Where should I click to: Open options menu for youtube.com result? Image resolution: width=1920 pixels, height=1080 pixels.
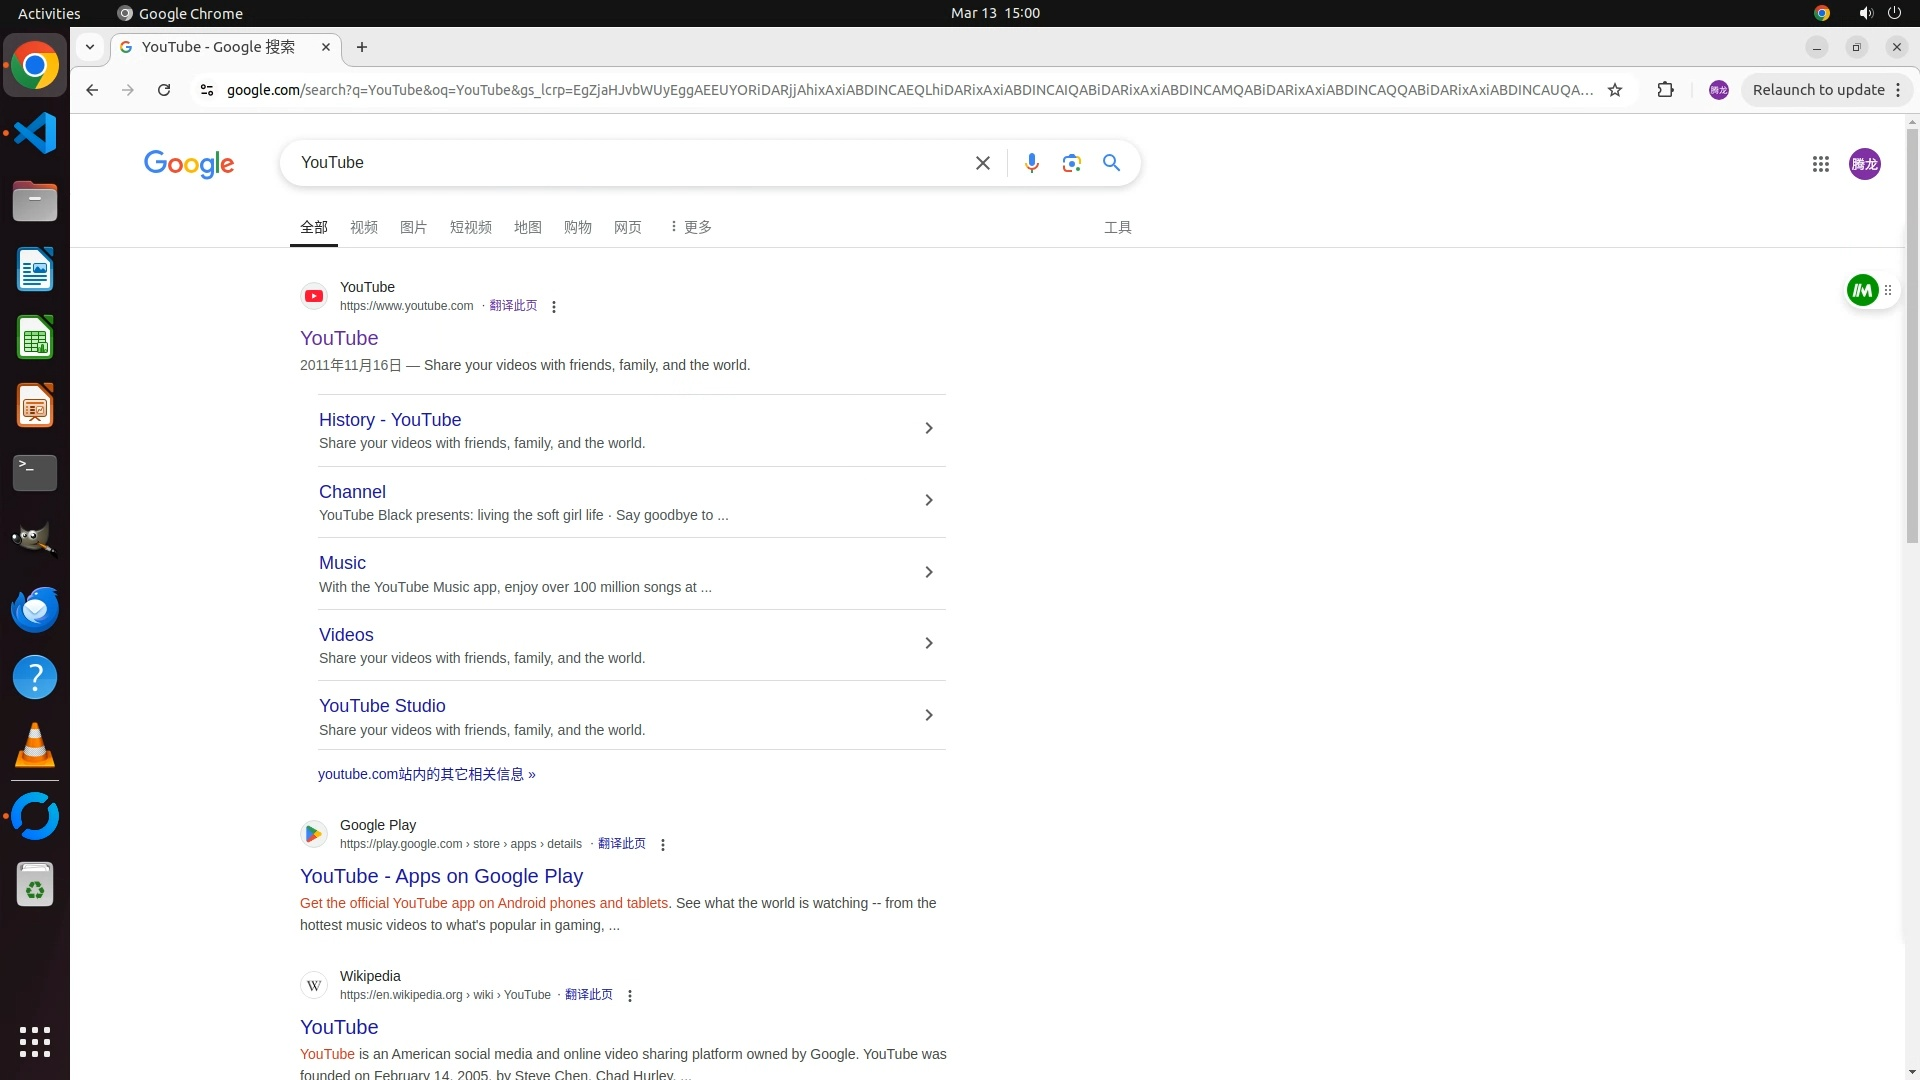click(x=554, y=307)
